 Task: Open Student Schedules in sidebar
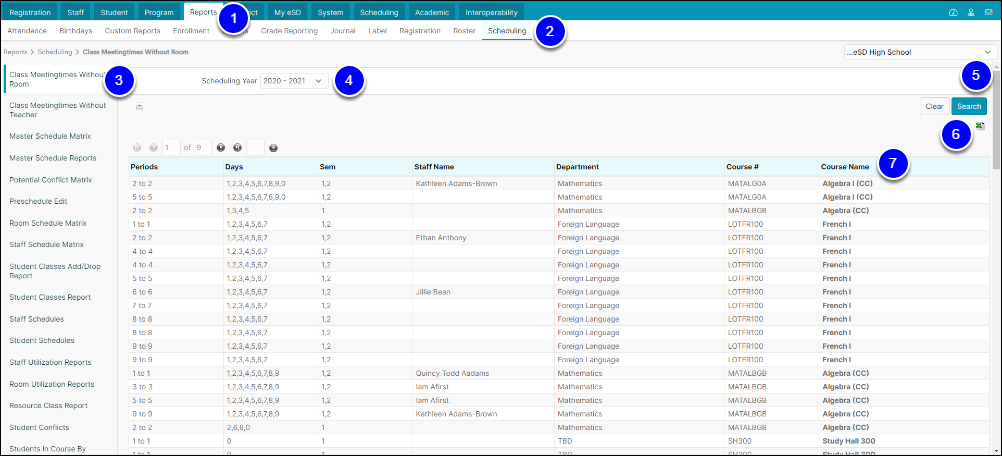[42, 340]
